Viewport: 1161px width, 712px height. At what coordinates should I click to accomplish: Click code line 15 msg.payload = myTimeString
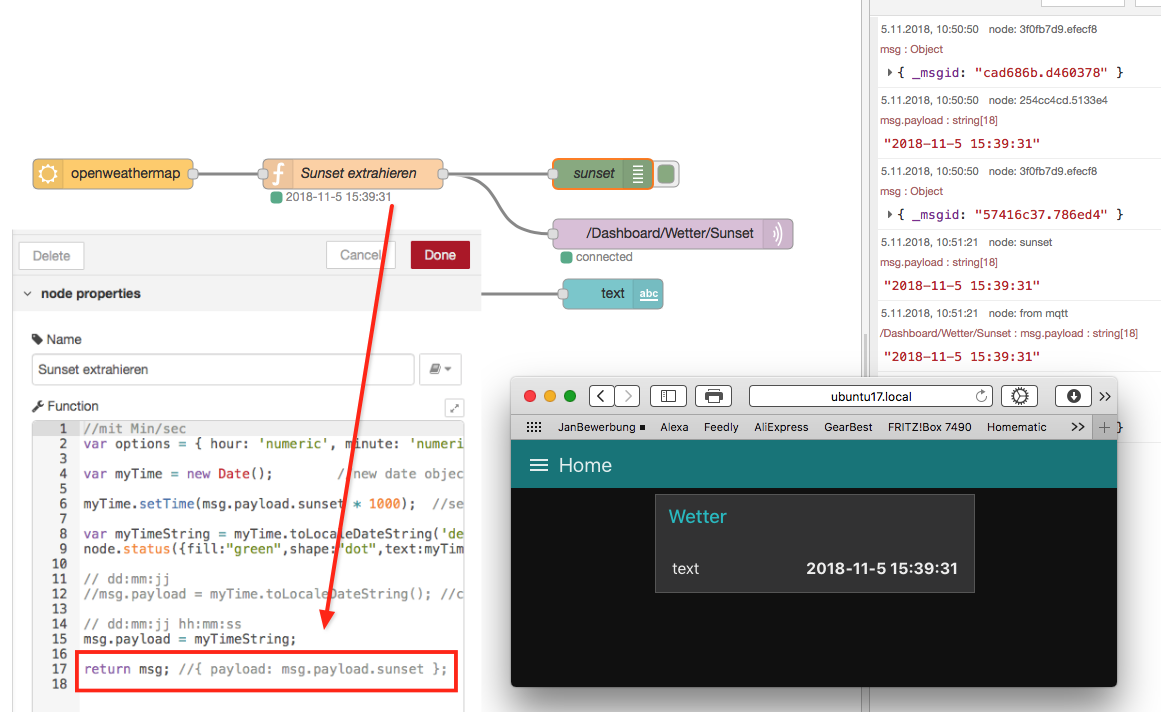(x=189, y=639)
